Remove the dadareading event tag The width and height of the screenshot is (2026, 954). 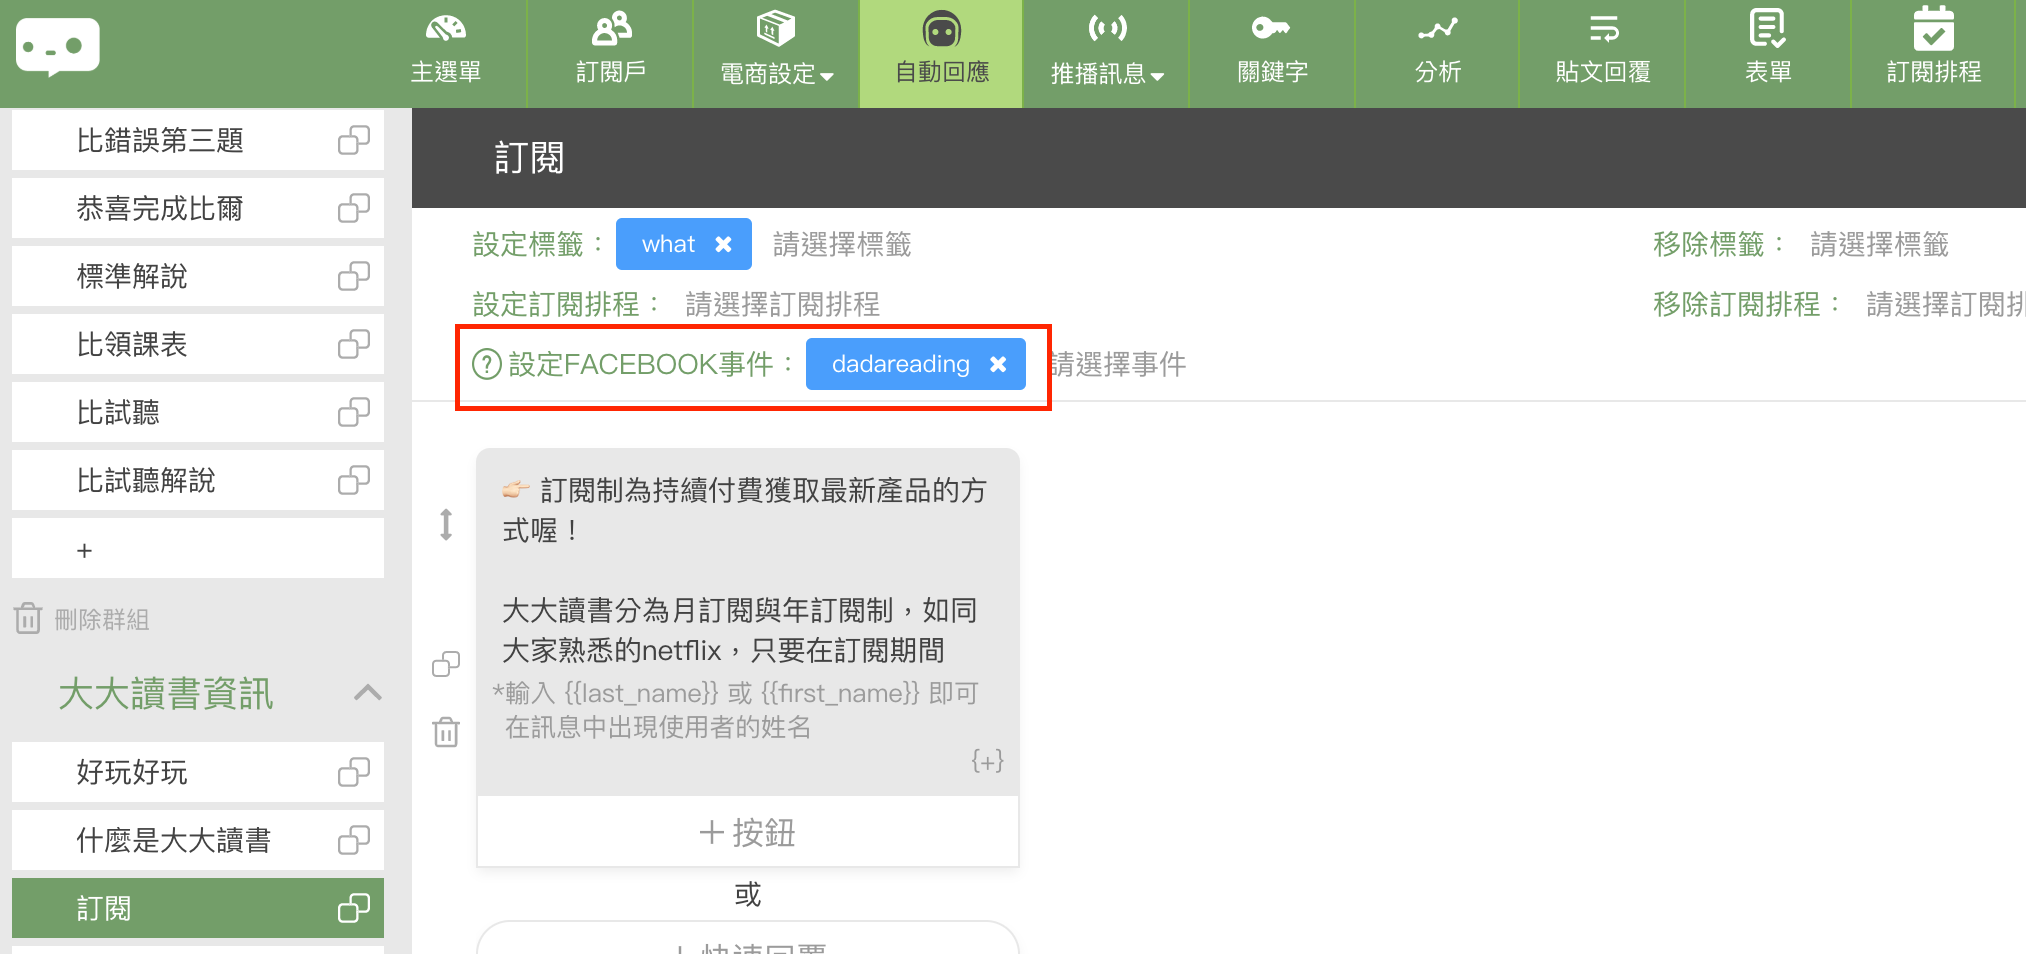coord(998,364)
